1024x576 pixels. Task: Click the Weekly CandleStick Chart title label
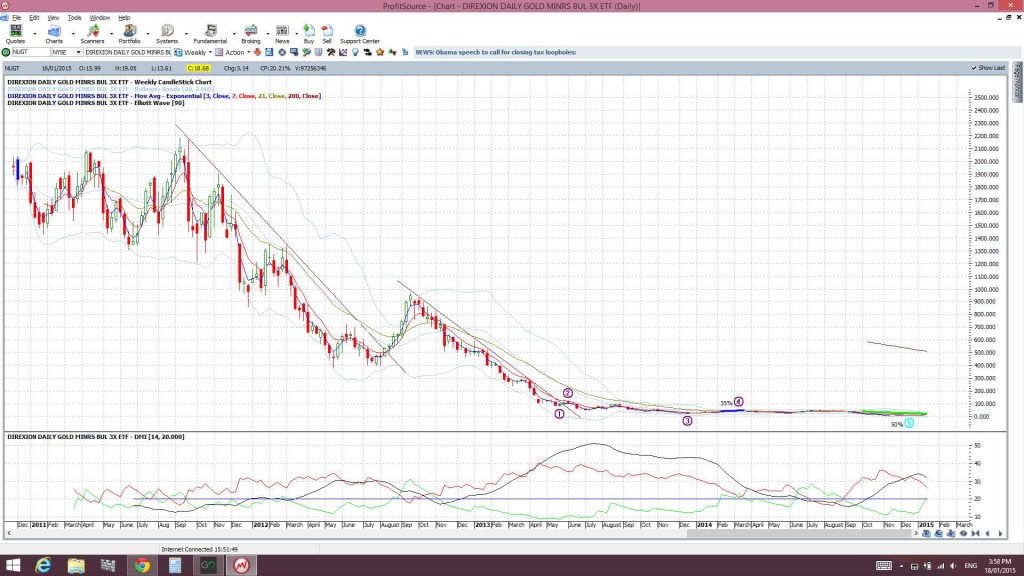point(109,82)
